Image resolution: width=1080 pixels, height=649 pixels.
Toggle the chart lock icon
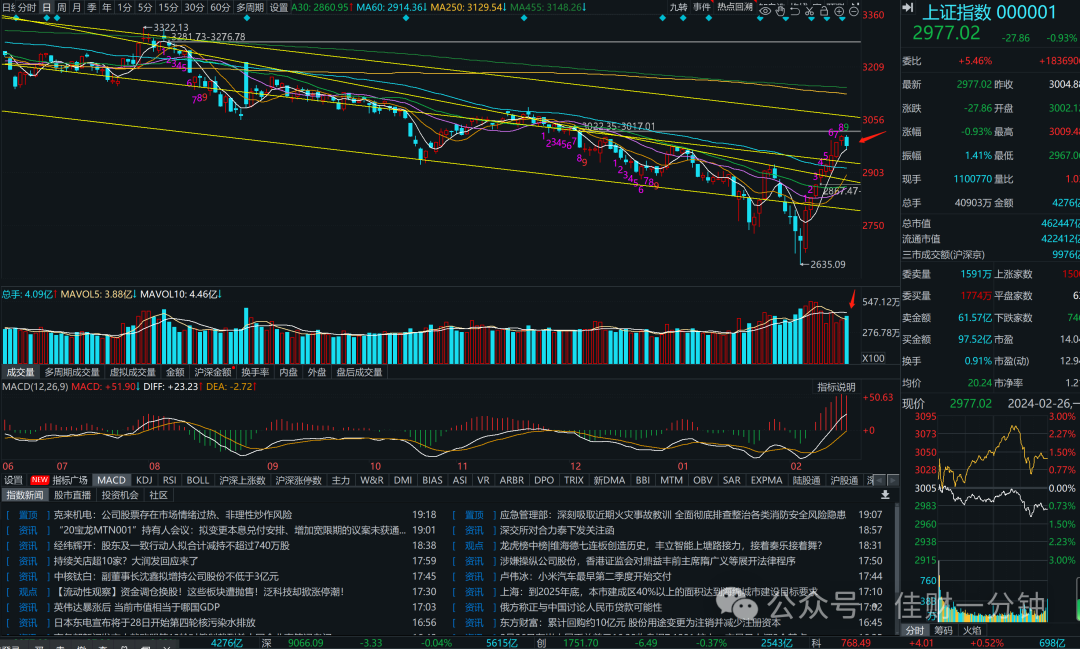click(824, 11)
